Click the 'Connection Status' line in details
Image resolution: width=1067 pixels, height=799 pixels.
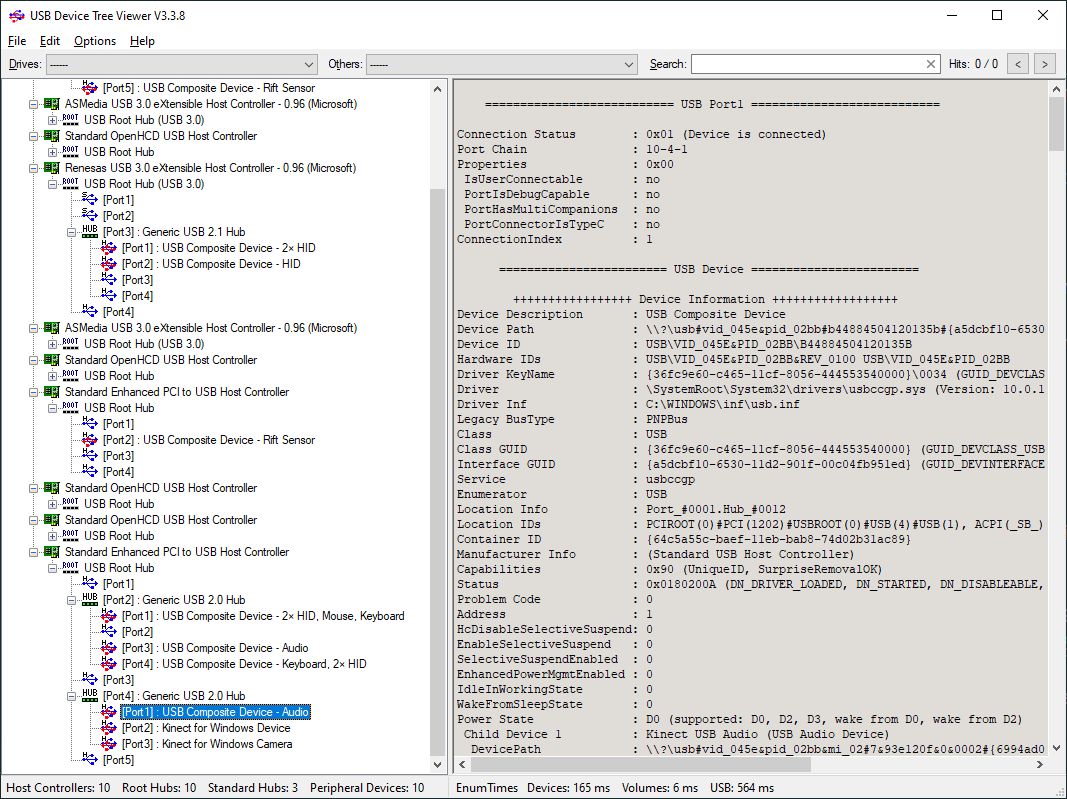tap(642, 135)
